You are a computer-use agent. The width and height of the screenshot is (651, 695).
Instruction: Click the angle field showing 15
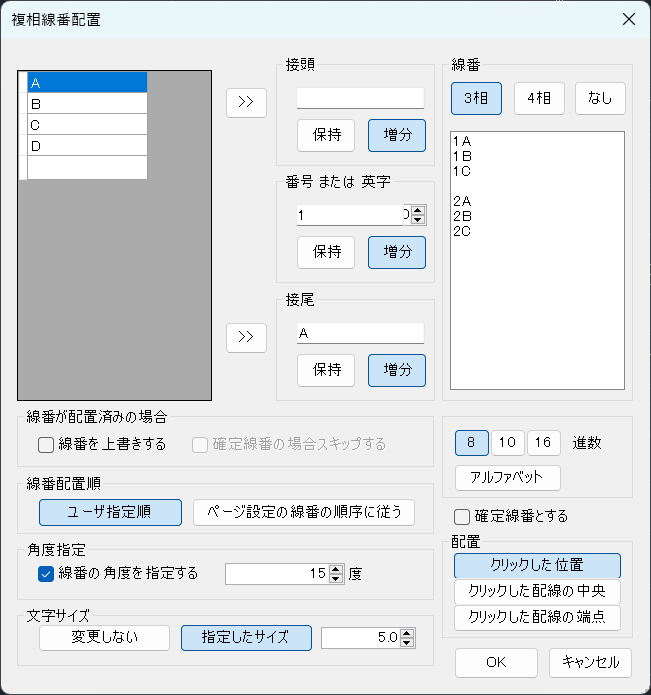277,574
